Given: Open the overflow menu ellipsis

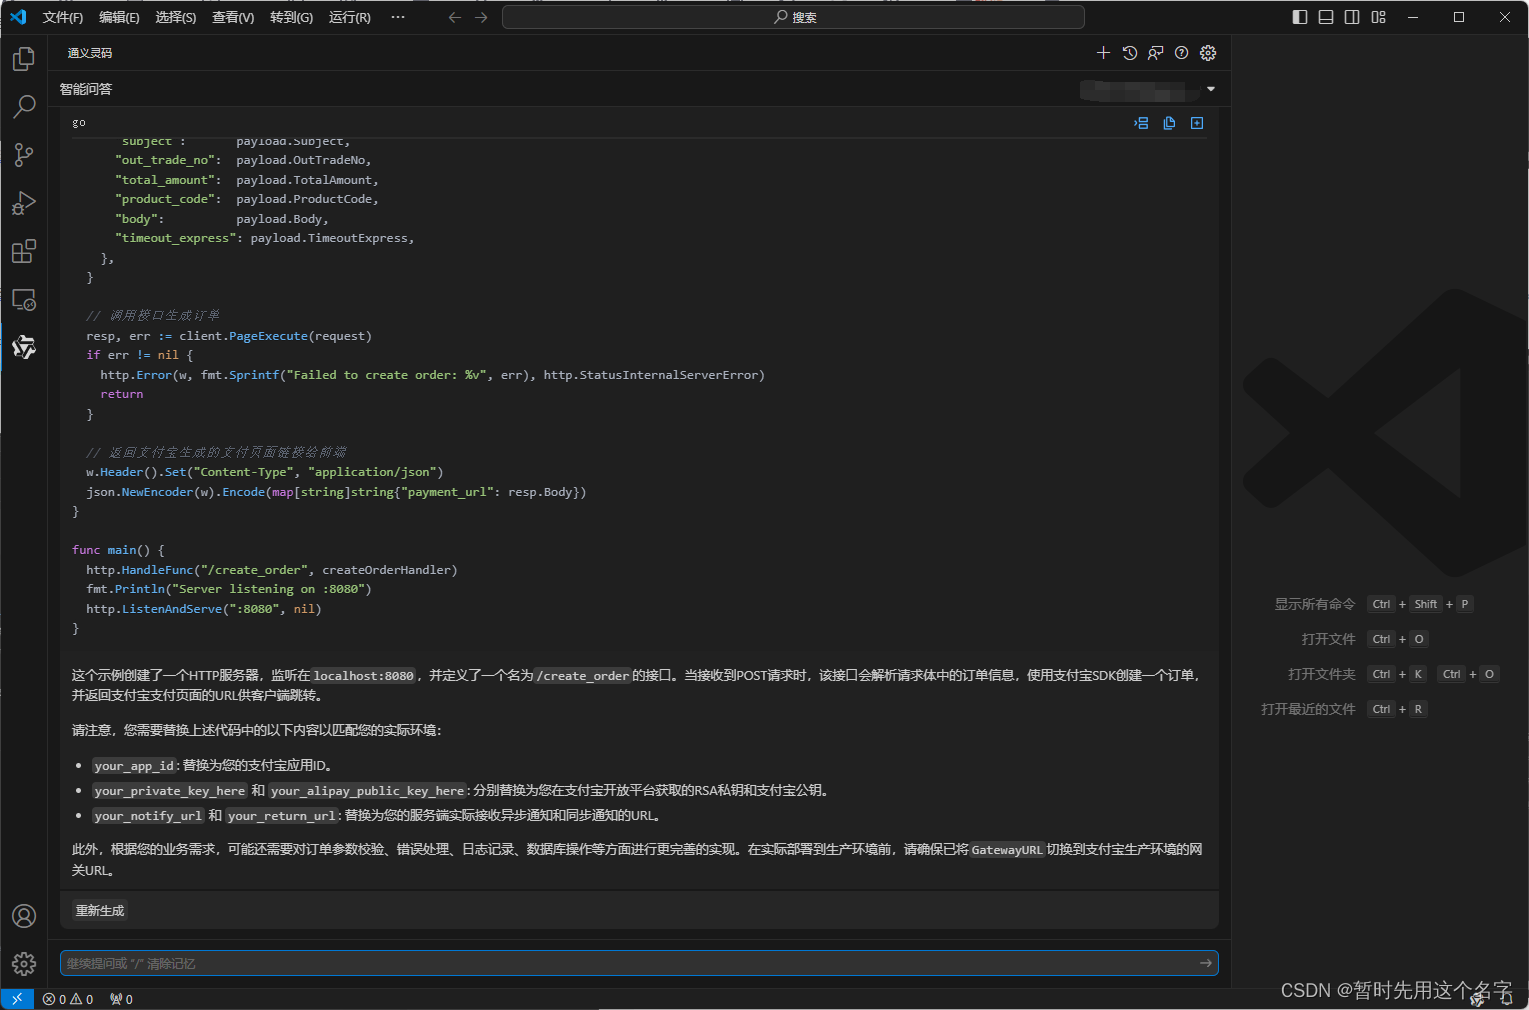Looking at the screenshot, I should [x=398, y=17].
